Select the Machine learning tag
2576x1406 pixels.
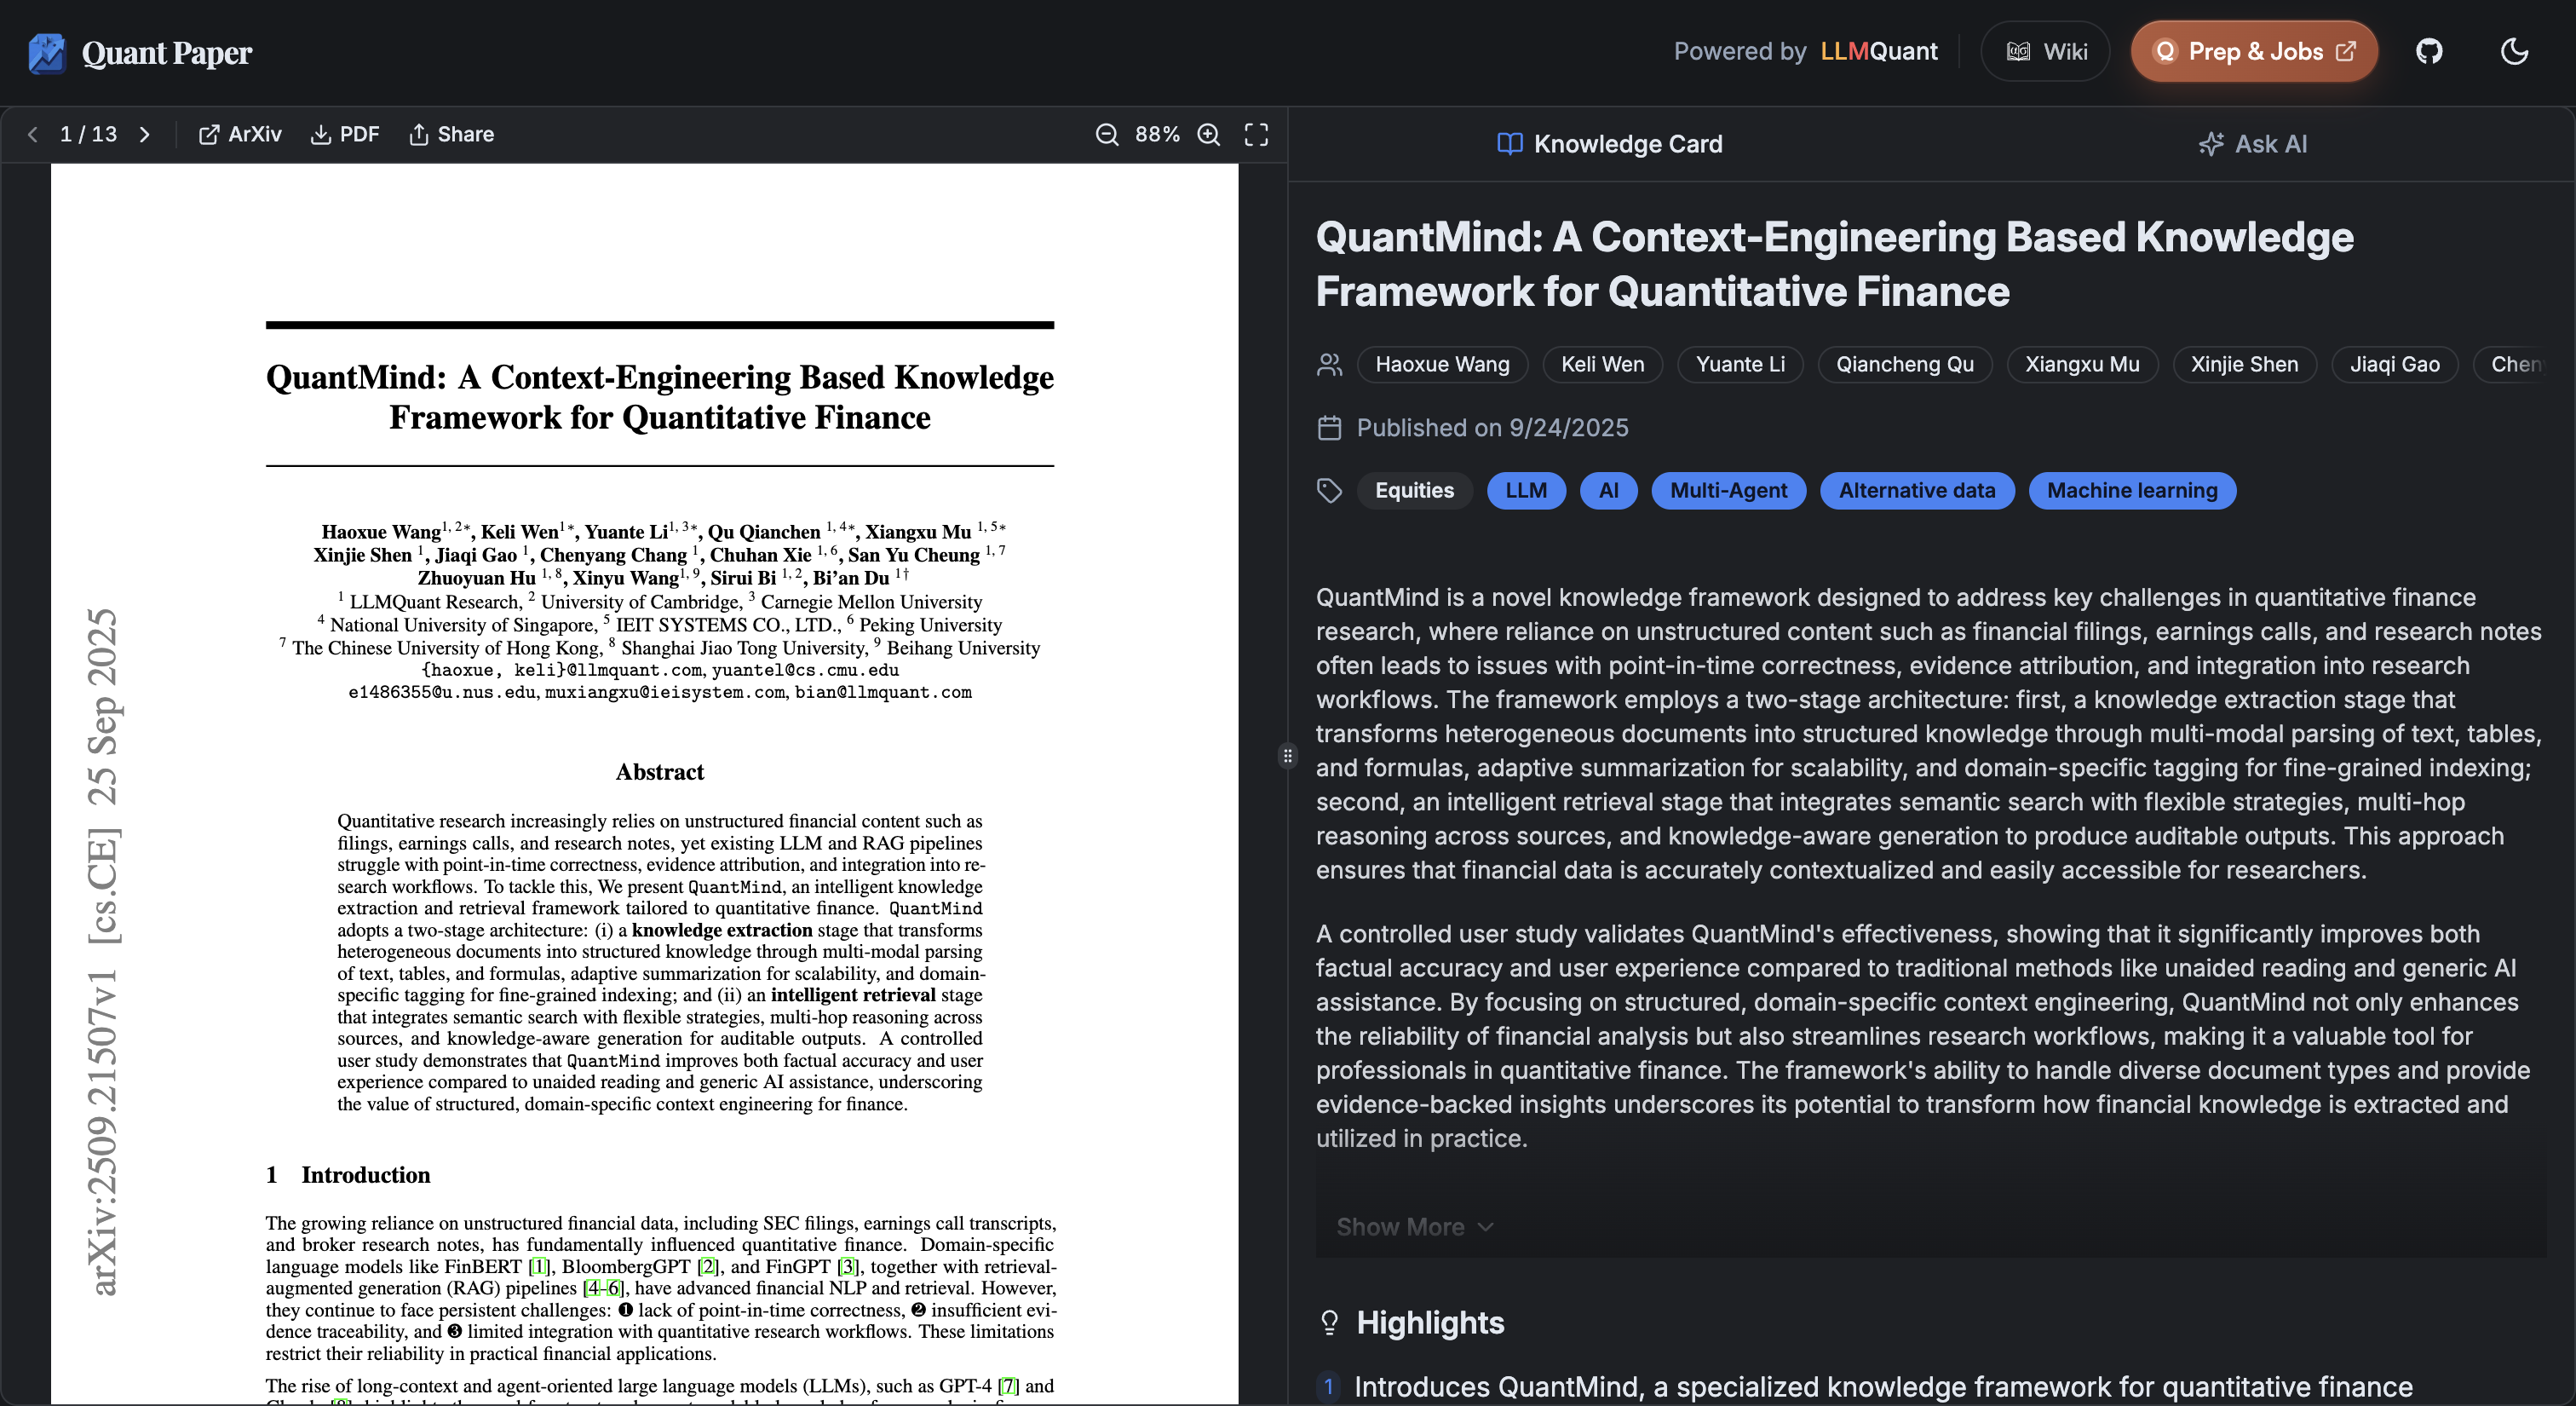click(2131, 490)
